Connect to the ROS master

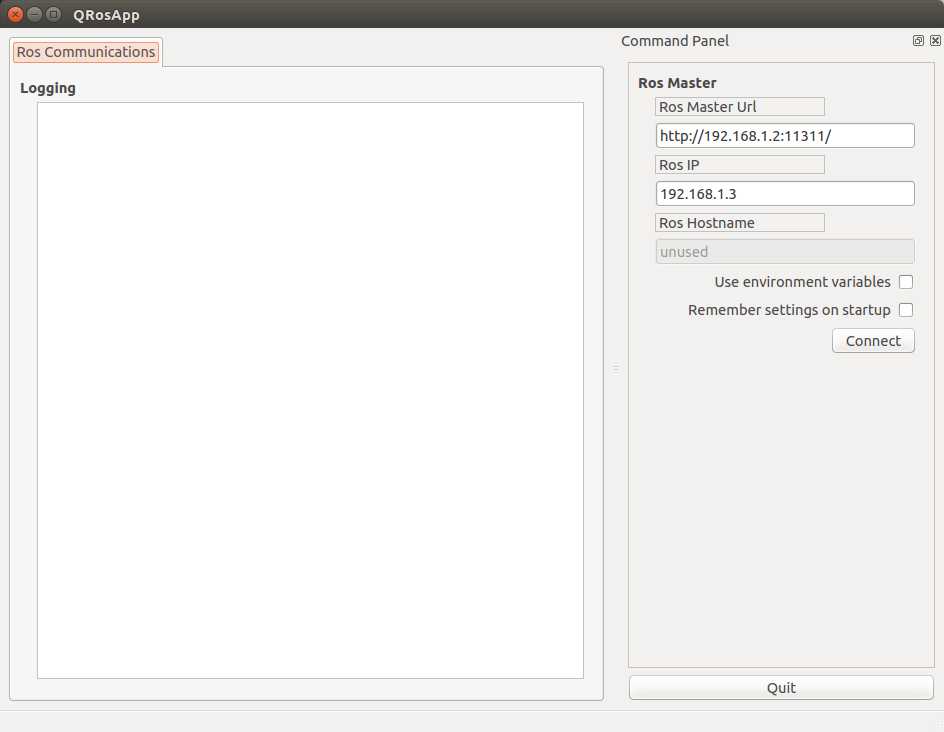tap(873, 341)
